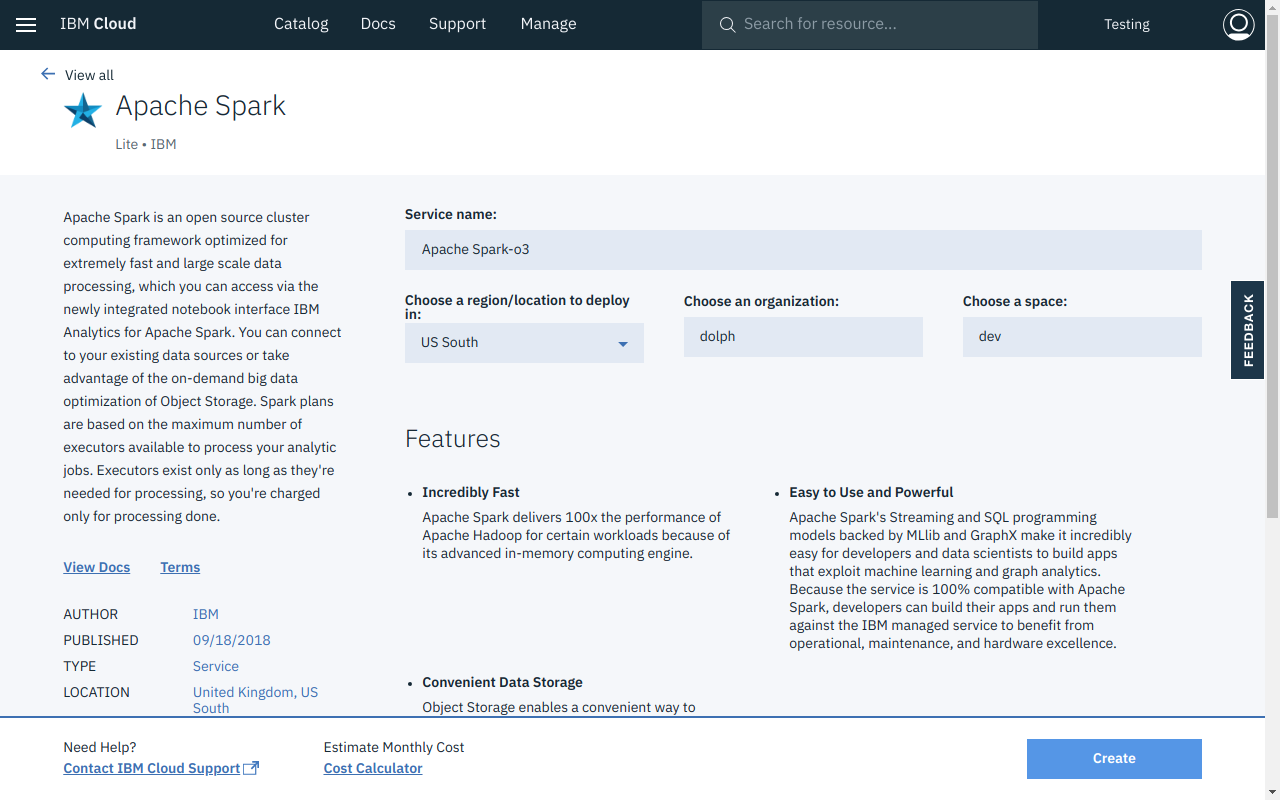Click the Service type link
Image resolution: width=1280 pixels, height=800 pixels.
coord(216,666)
